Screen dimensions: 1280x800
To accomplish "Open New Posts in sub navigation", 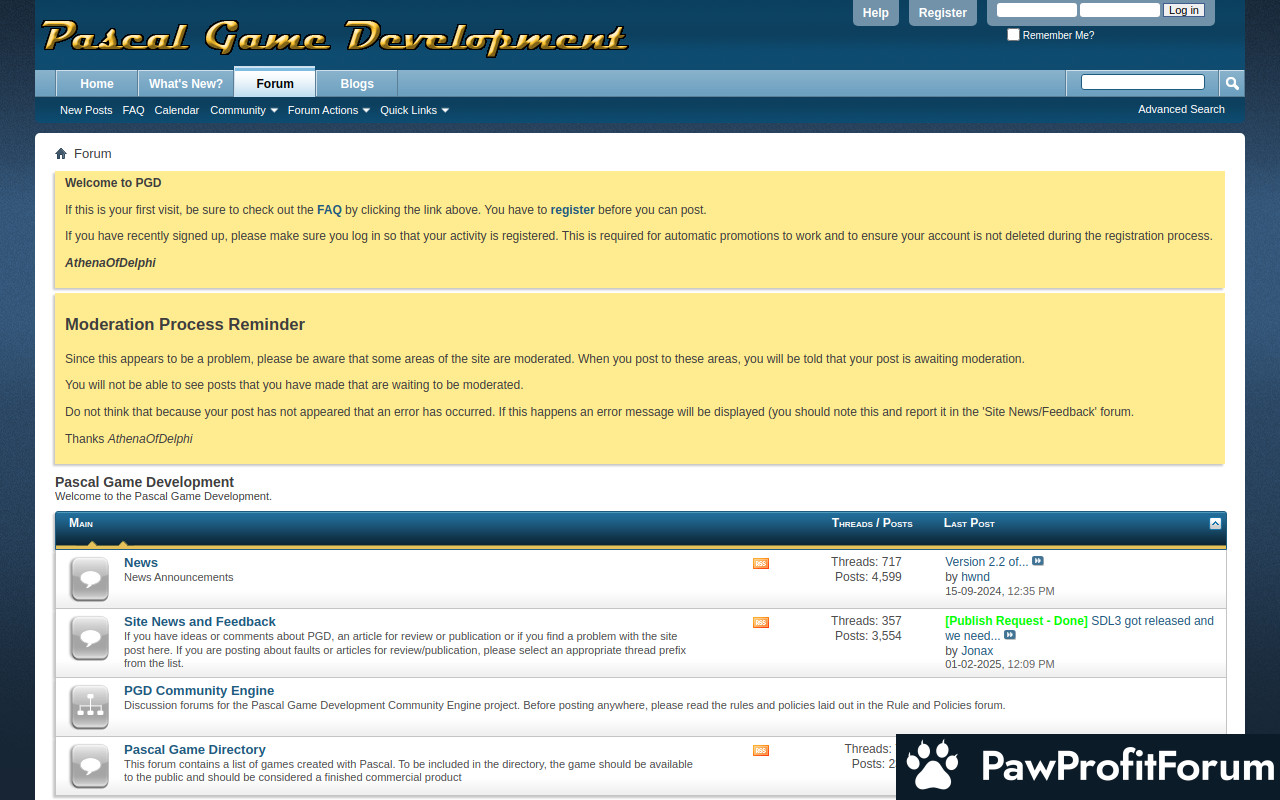I will pos(86,110).
